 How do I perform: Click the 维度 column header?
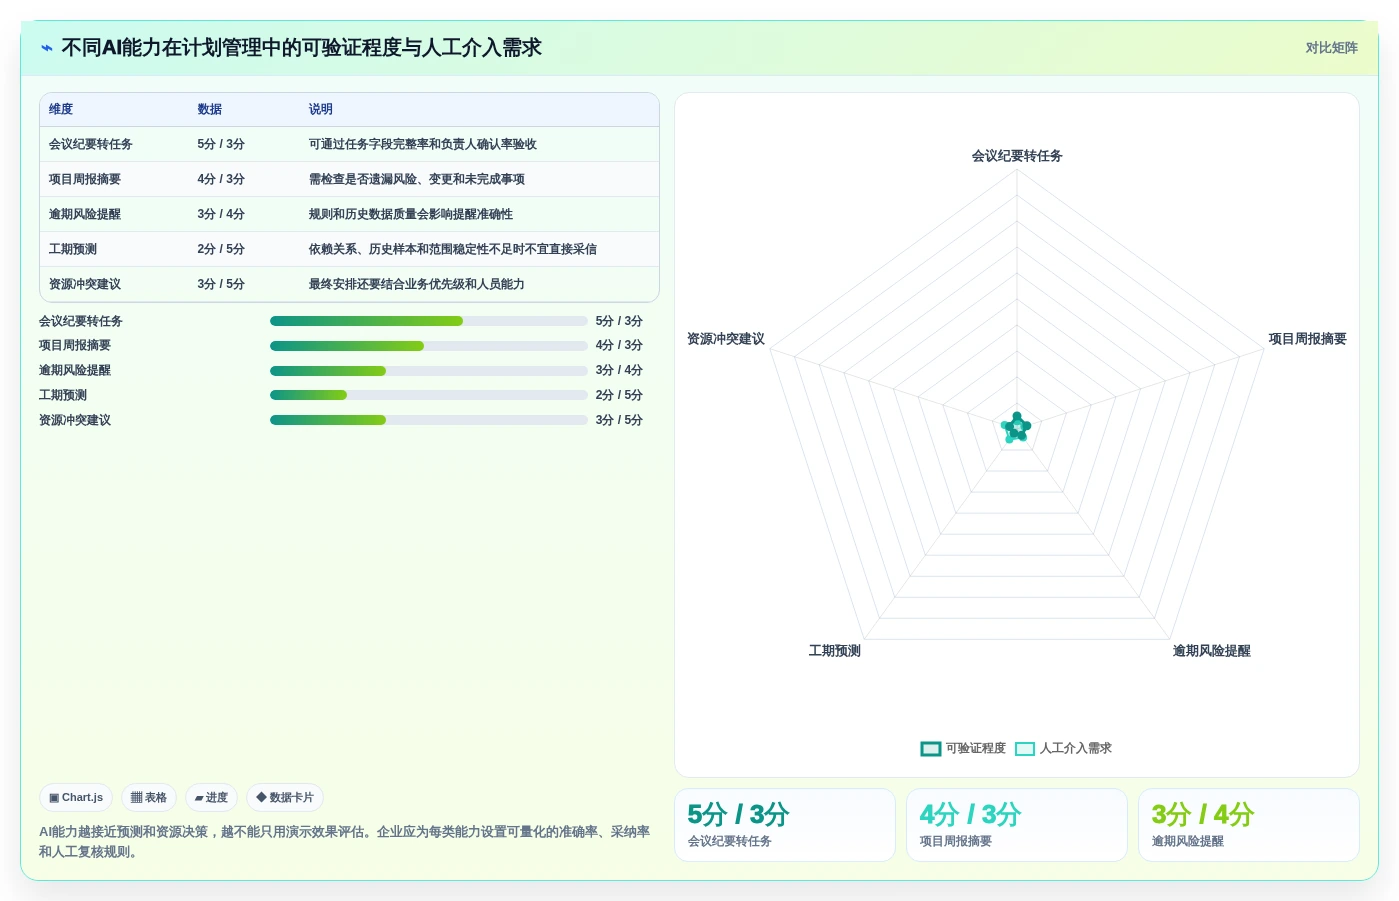click(x=61, y=109)
